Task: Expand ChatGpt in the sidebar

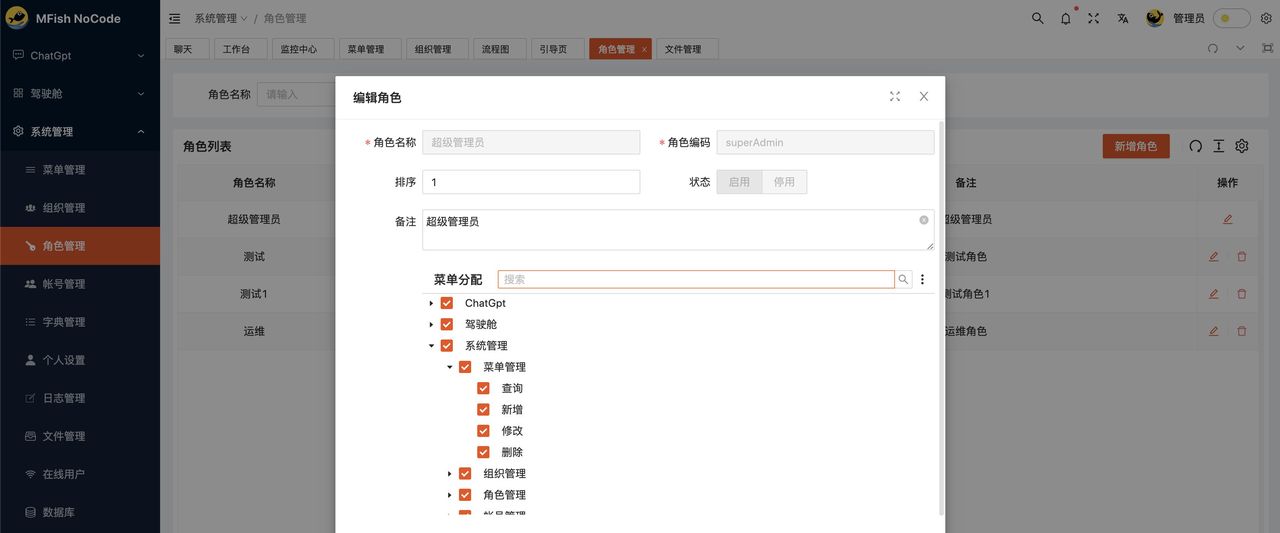Action: (x=80, y=56)
